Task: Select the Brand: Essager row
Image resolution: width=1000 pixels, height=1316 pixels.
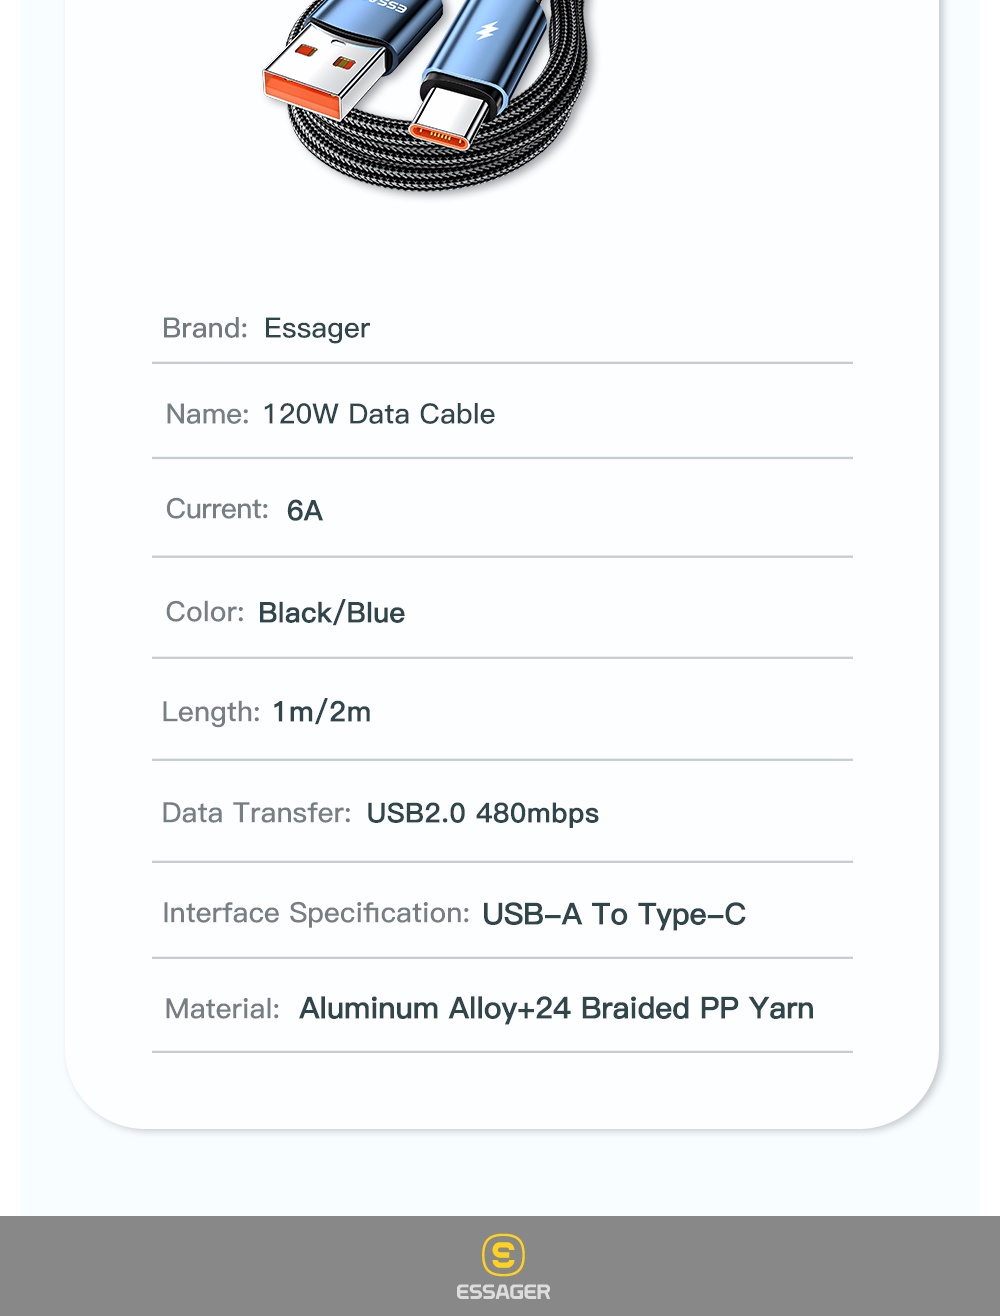Action: (x=502, y=328)
